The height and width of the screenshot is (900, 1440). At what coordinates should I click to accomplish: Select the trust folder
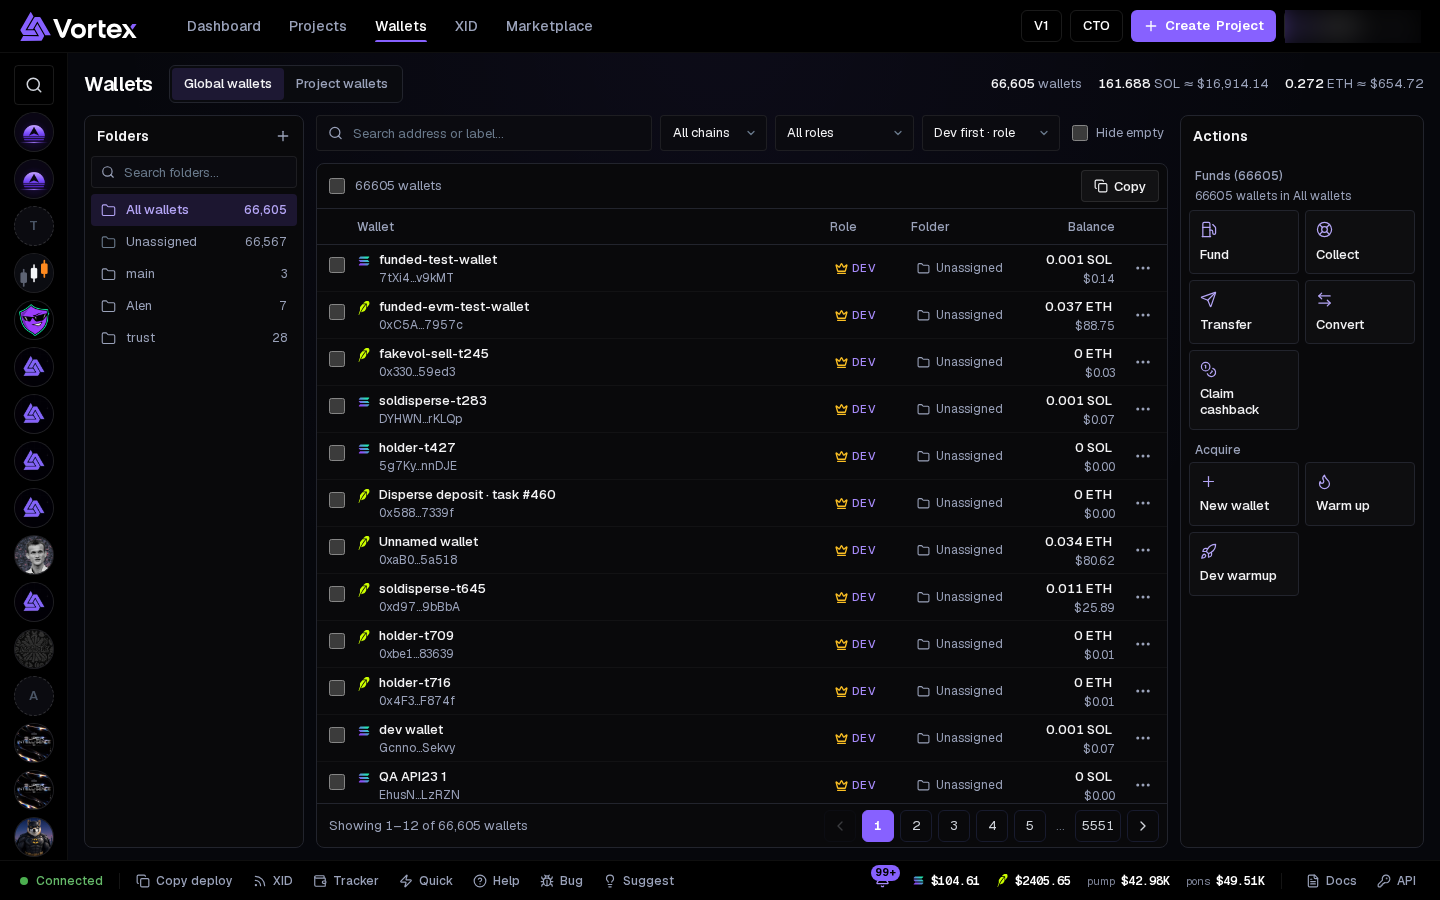point(194,338)
